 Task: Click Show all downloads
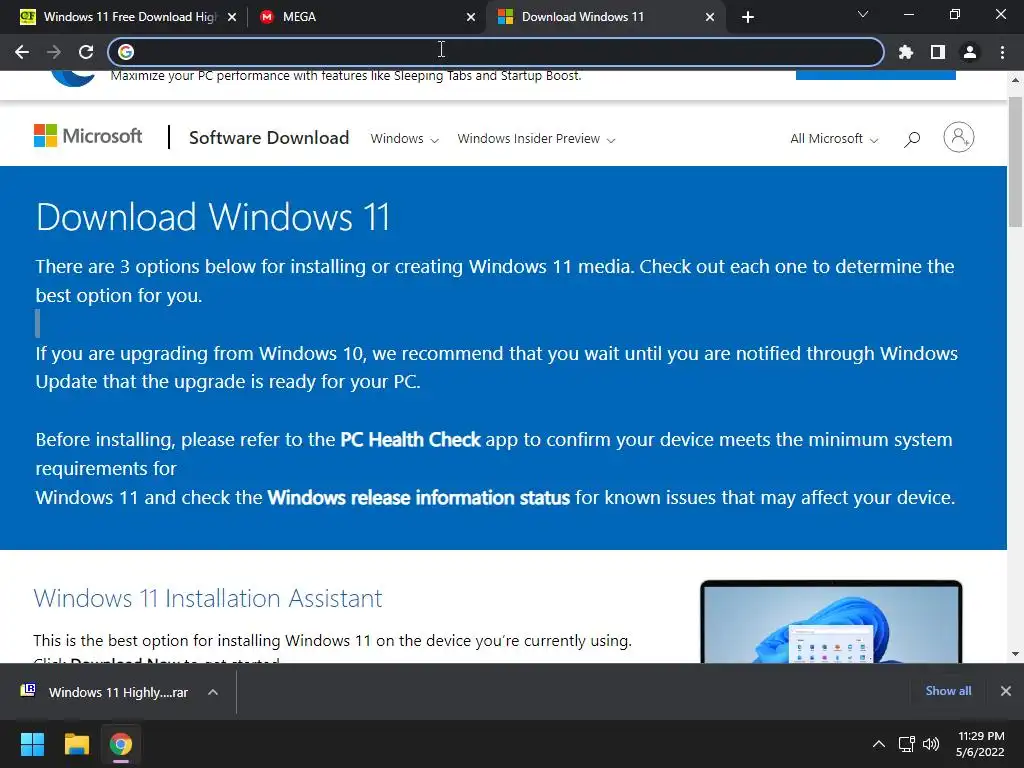click(948, 691)
